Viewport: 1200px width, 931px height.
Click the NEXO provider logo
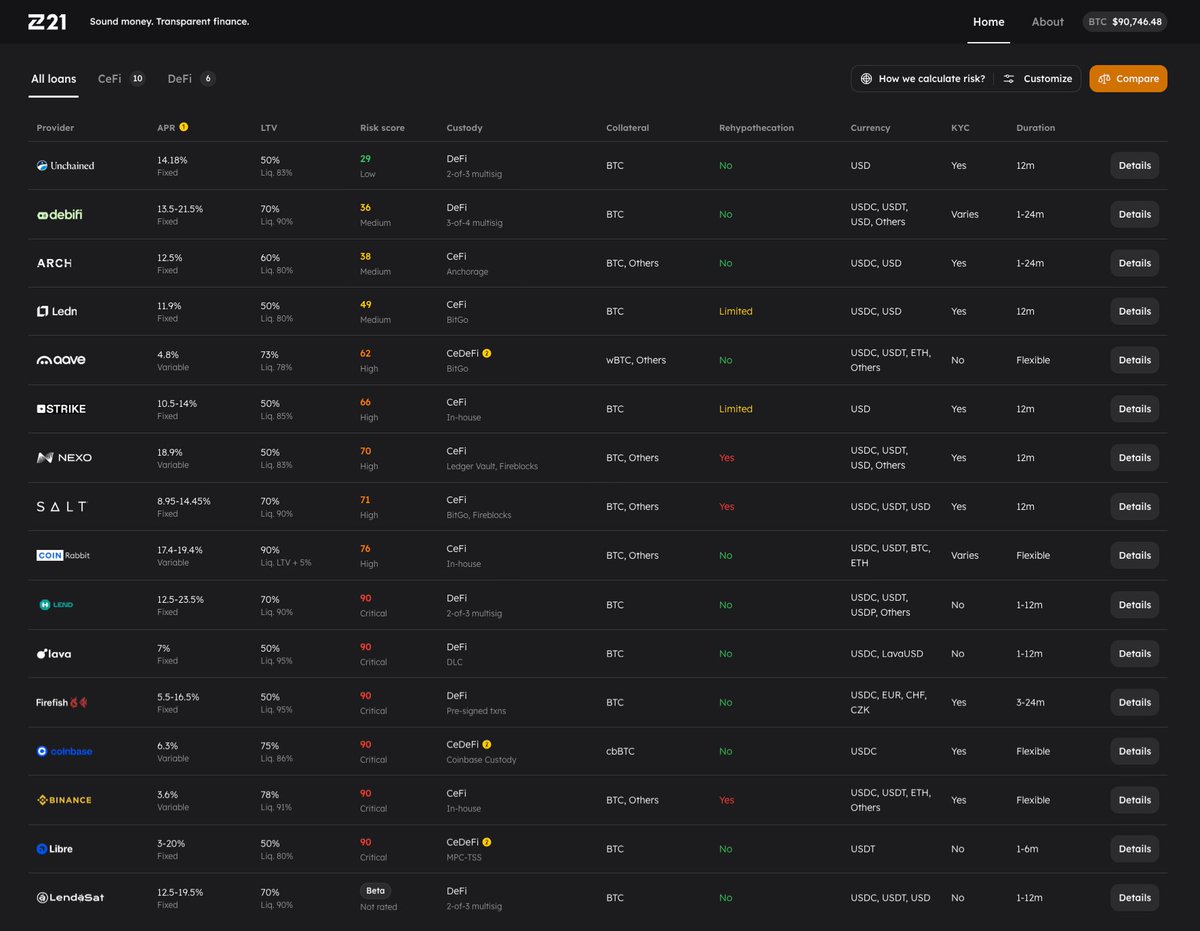64,458
